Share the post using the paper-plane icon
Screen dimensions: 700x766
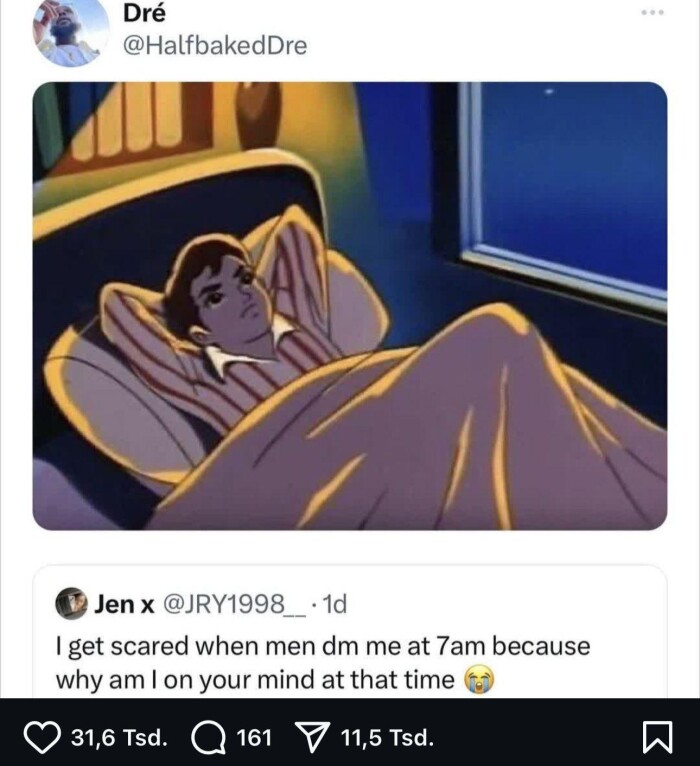click(x=314, y=738)
